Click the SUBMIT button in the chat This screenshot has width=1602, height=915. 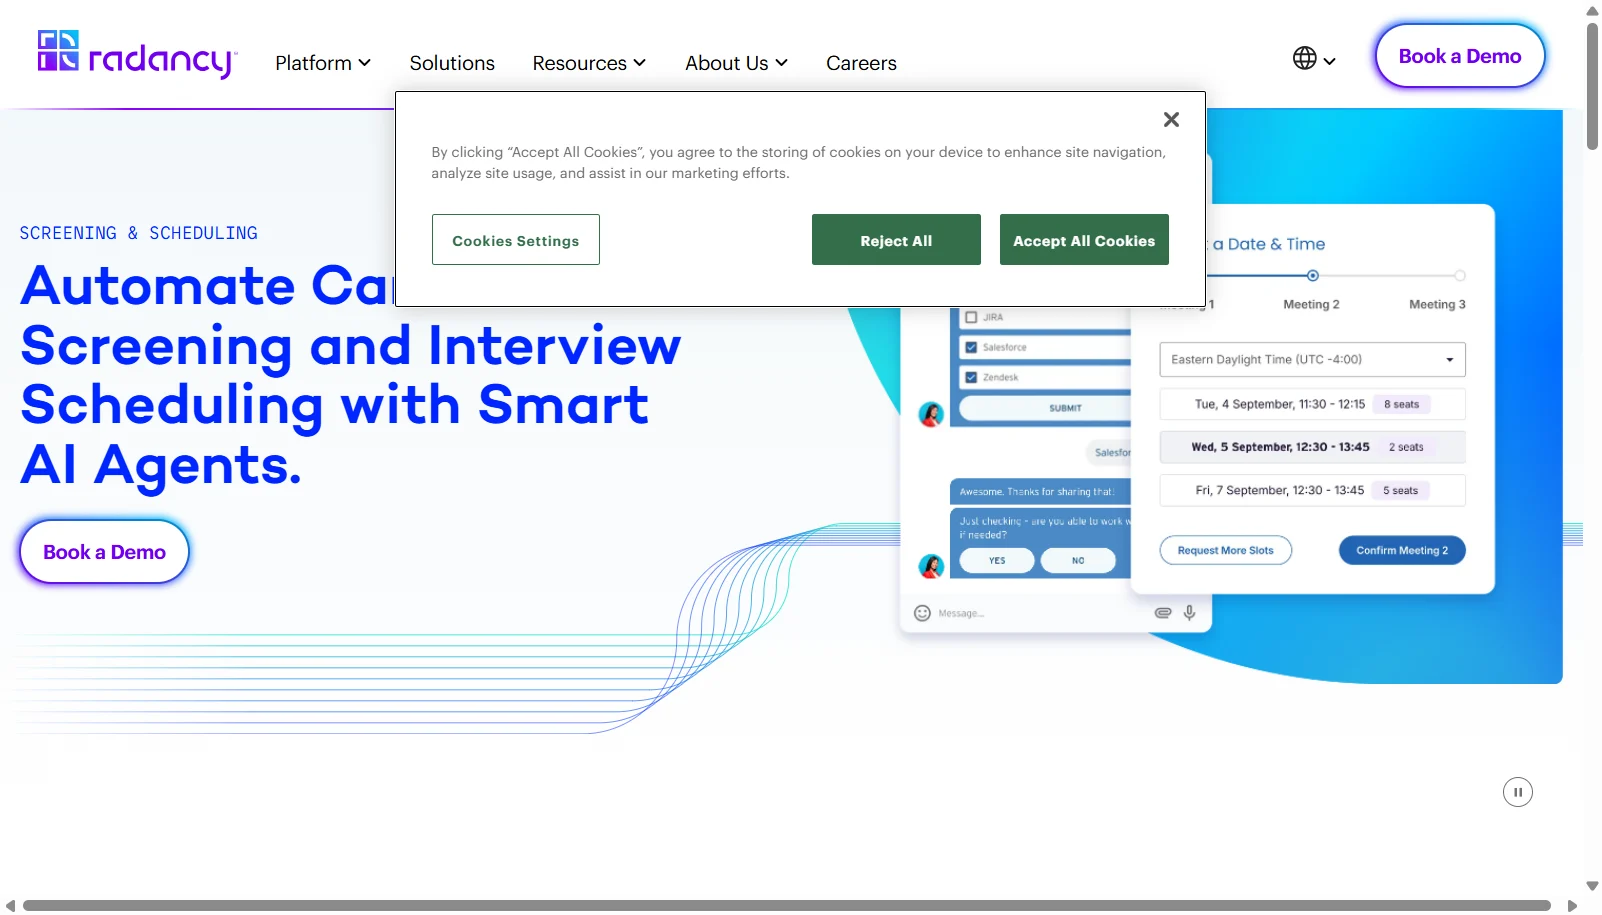click(x=1045, y=408)
